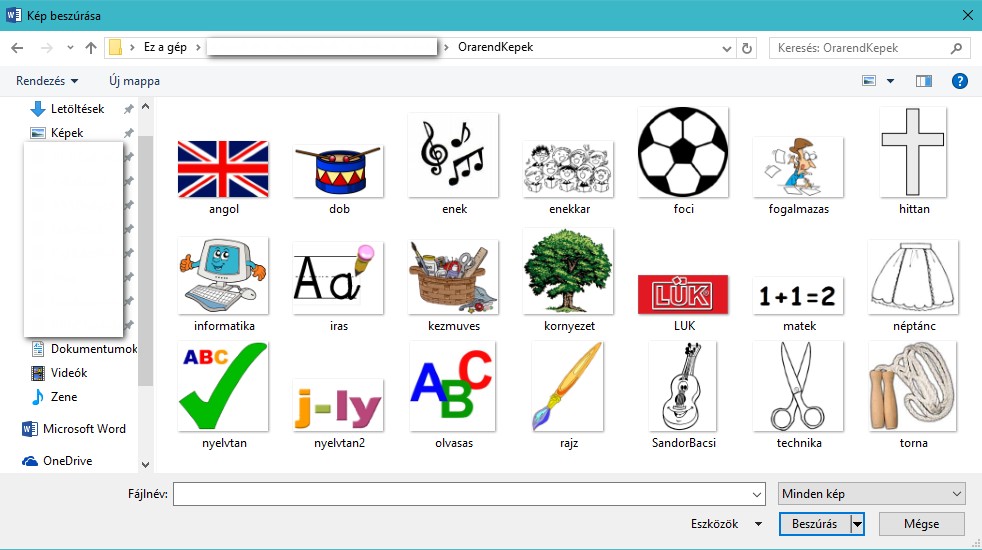Select the kezmuves basket image

[453, 277]
